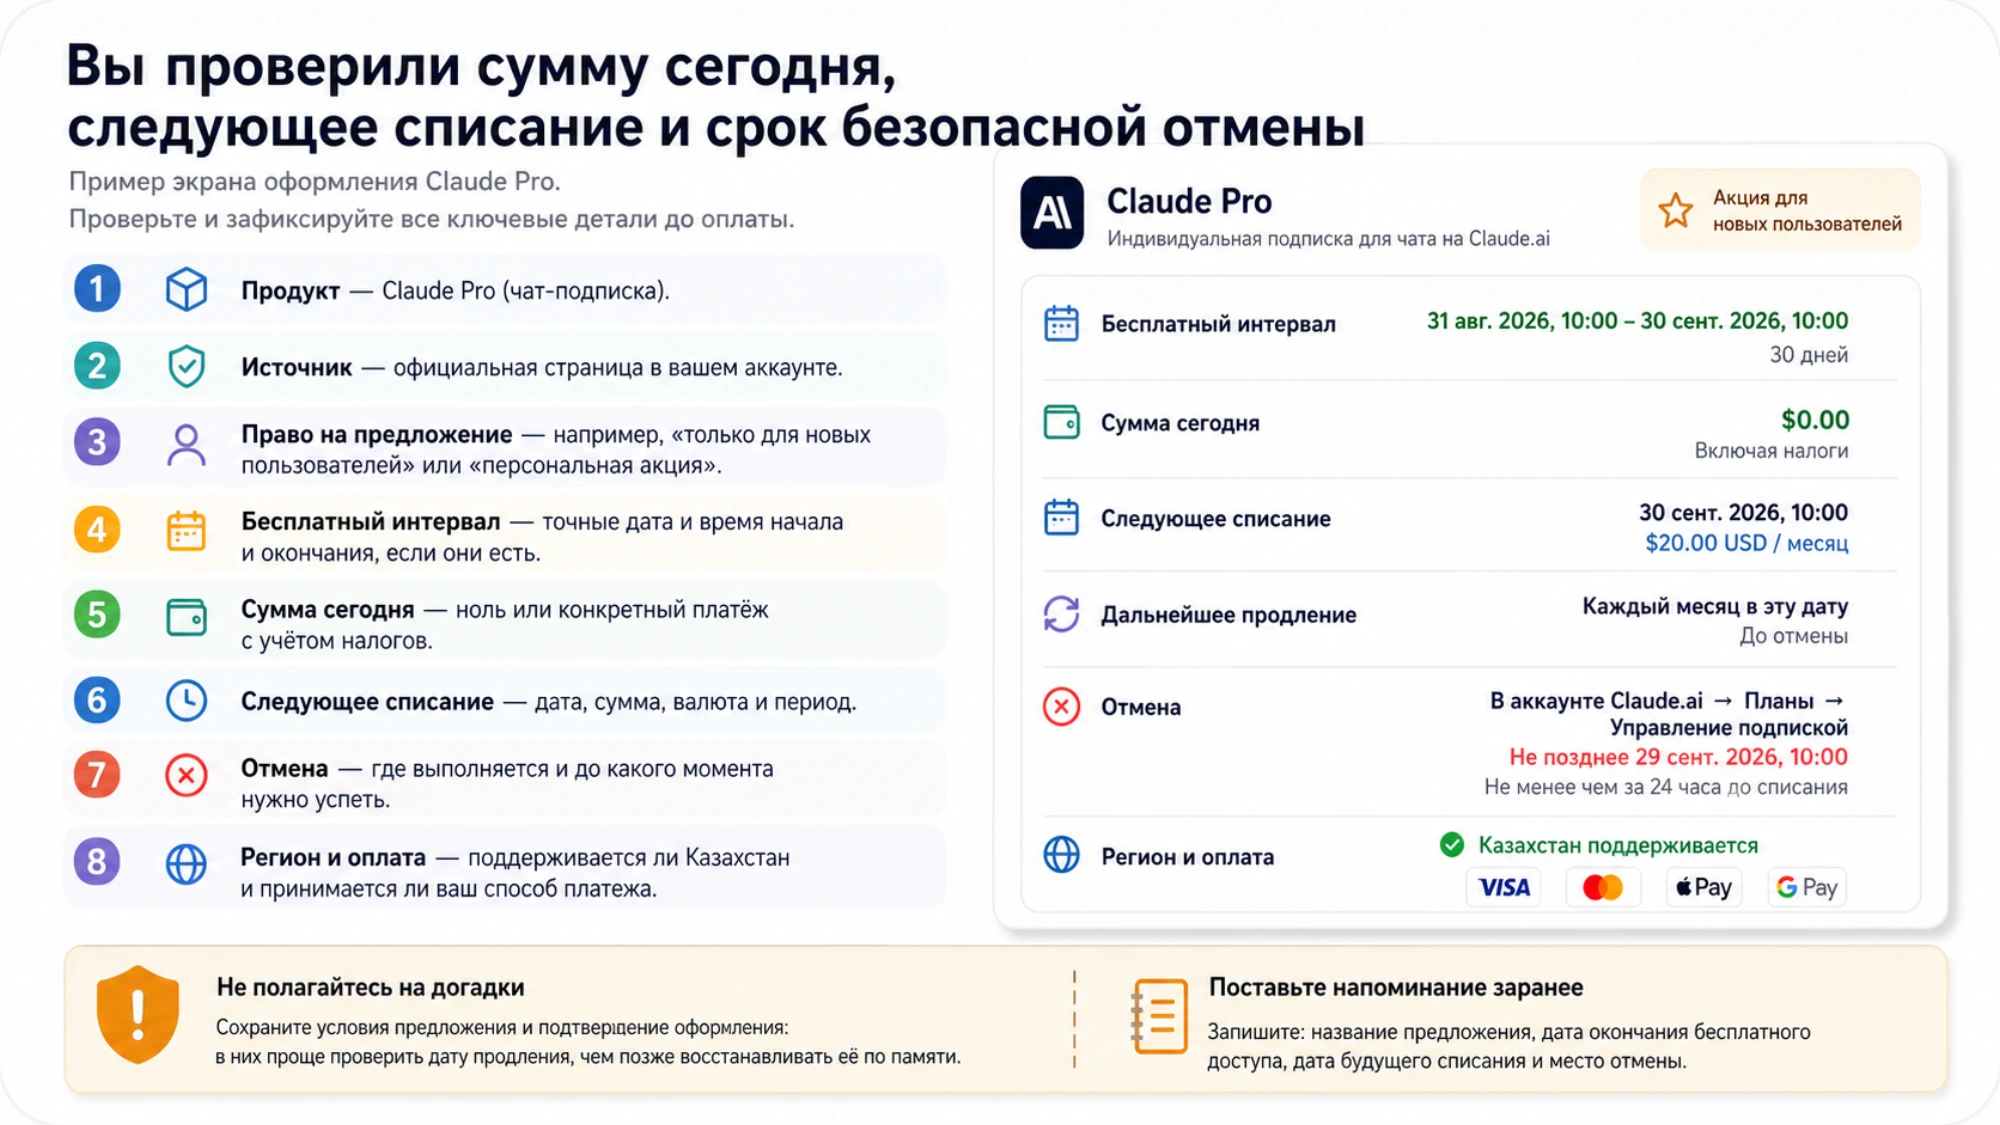This screenshot has height=1125, width=2000.
Task: Select the Google Pay logo
Action: 1807,887
